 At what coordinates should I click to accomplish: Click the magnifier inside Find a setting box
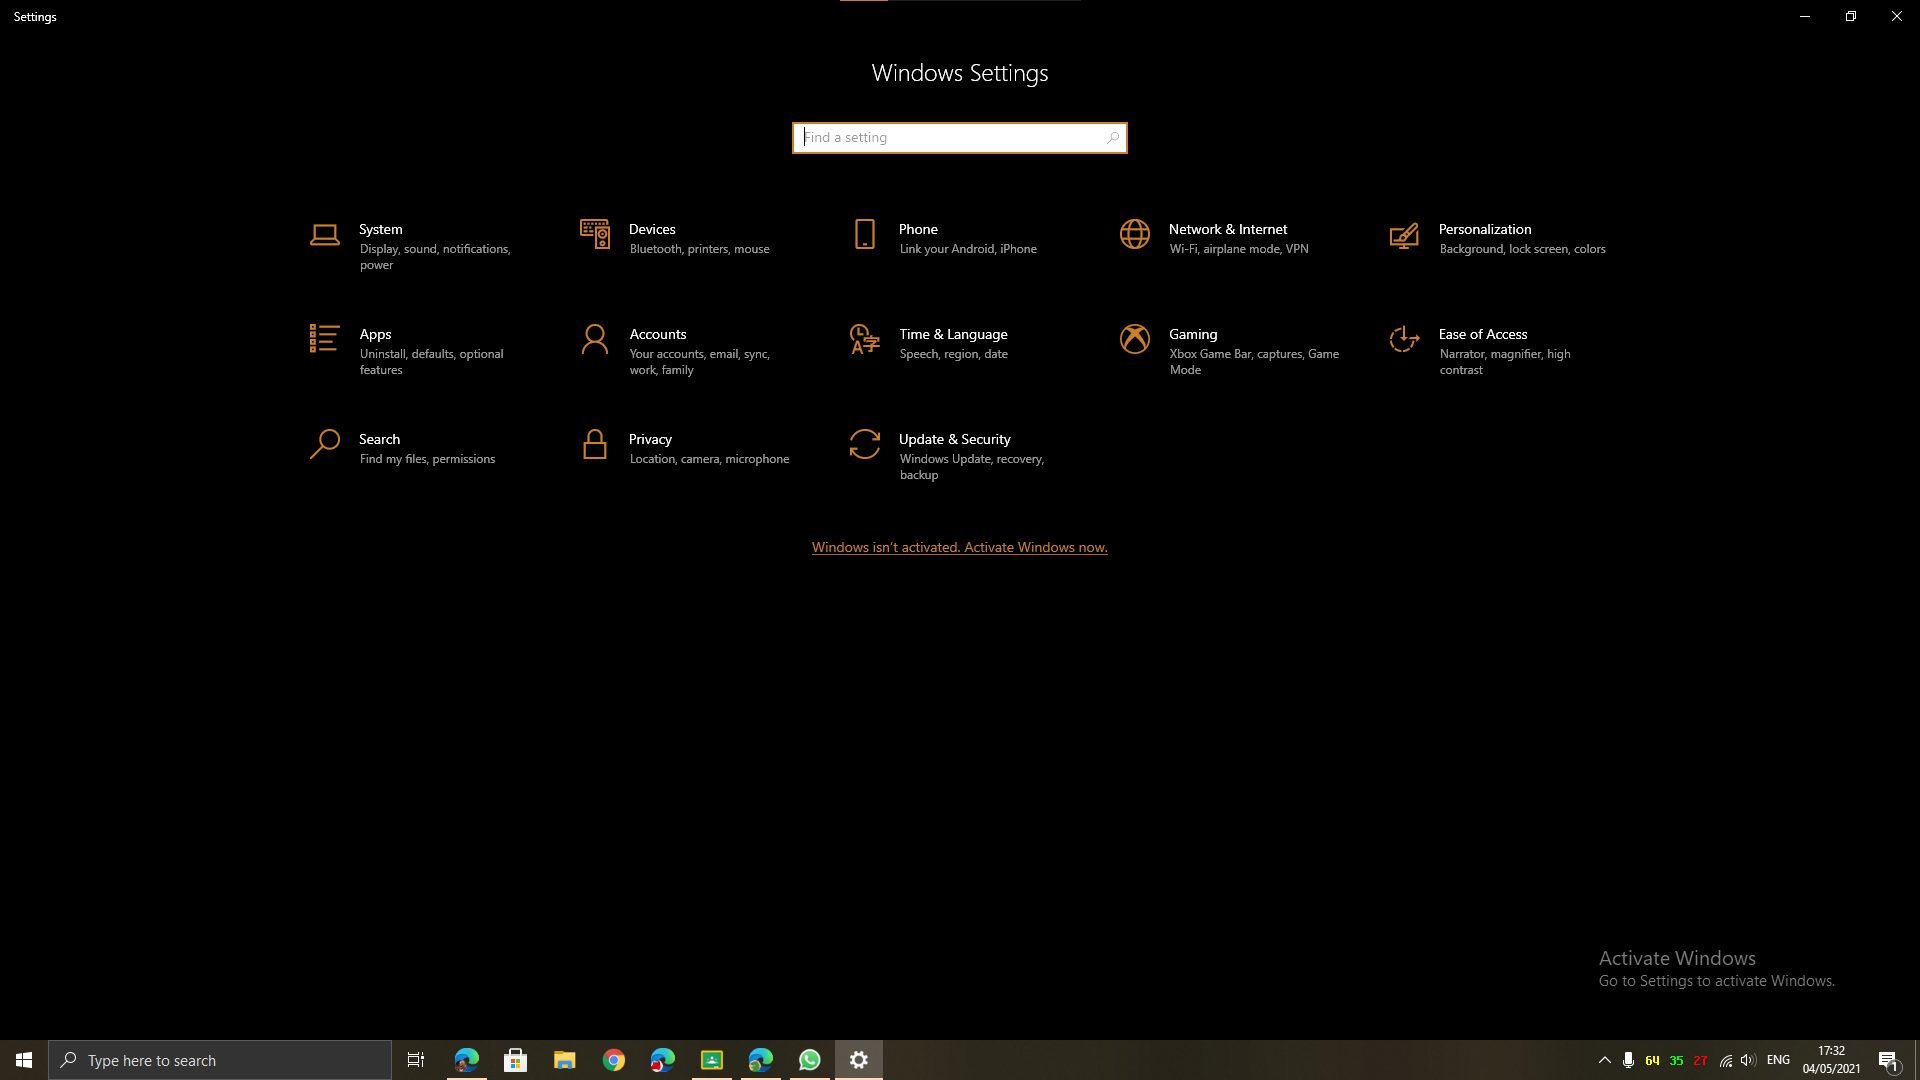1113,138
